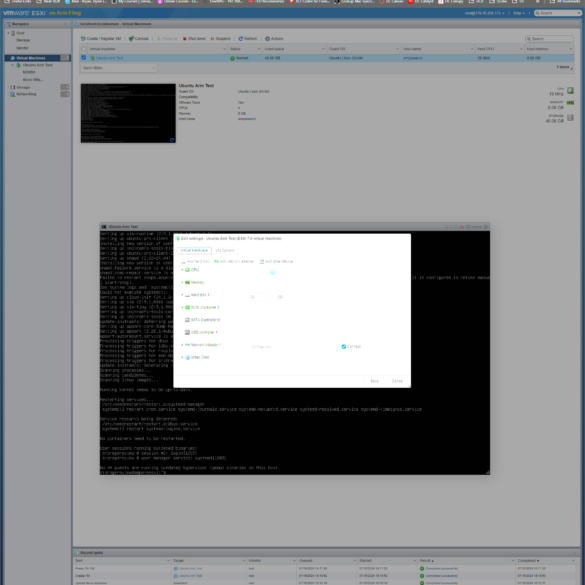Viewport: 585px width, 585px height.
Task: Click the Network Adapter 1 icon
Action: click(187, 345)
